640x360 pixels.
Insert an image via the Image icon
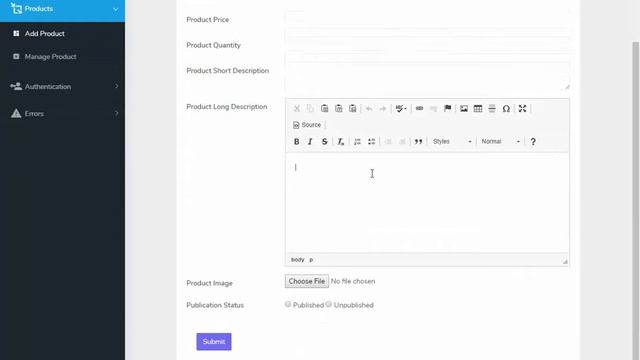(464, 109)
